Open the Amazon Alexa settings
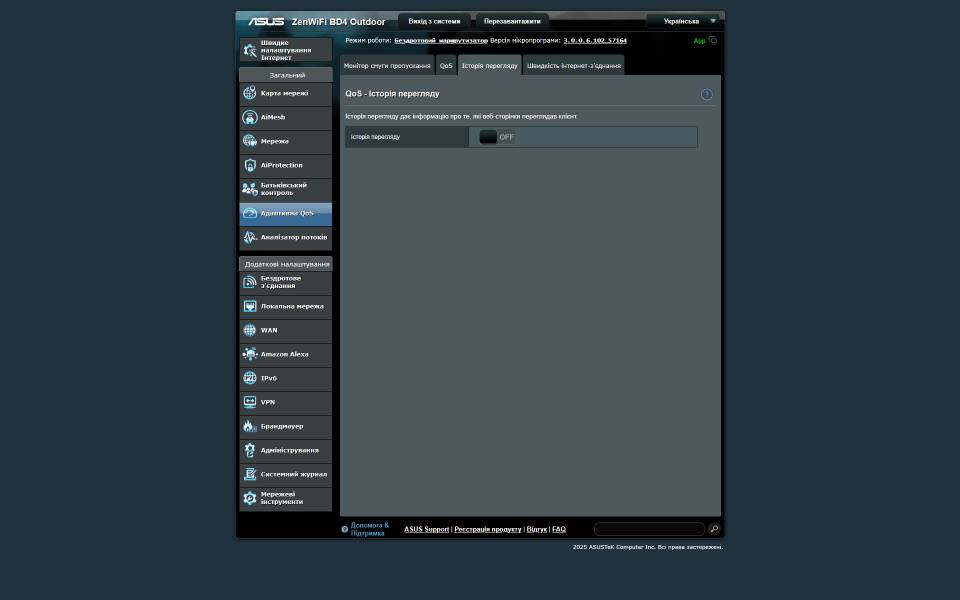This screenshot has width=960, height=600. tap(285, 354)
